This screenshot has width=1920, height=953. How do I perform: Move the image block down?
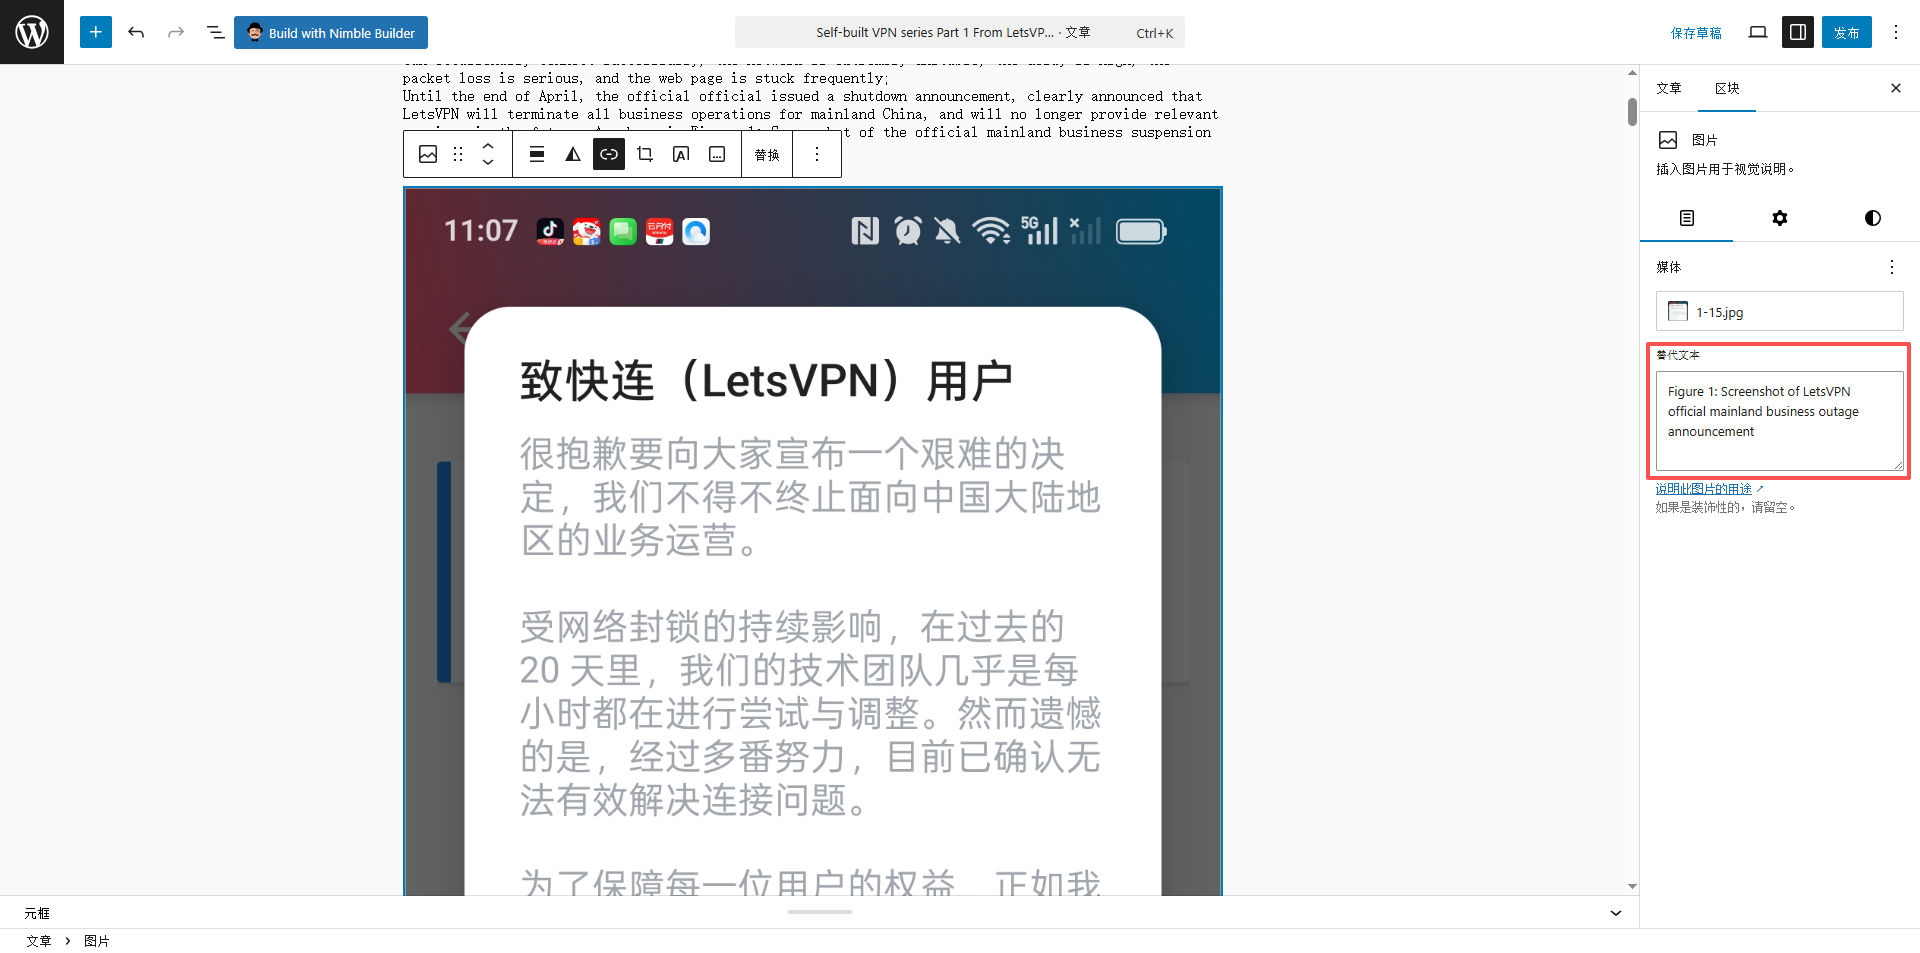[x=488, y=162]
